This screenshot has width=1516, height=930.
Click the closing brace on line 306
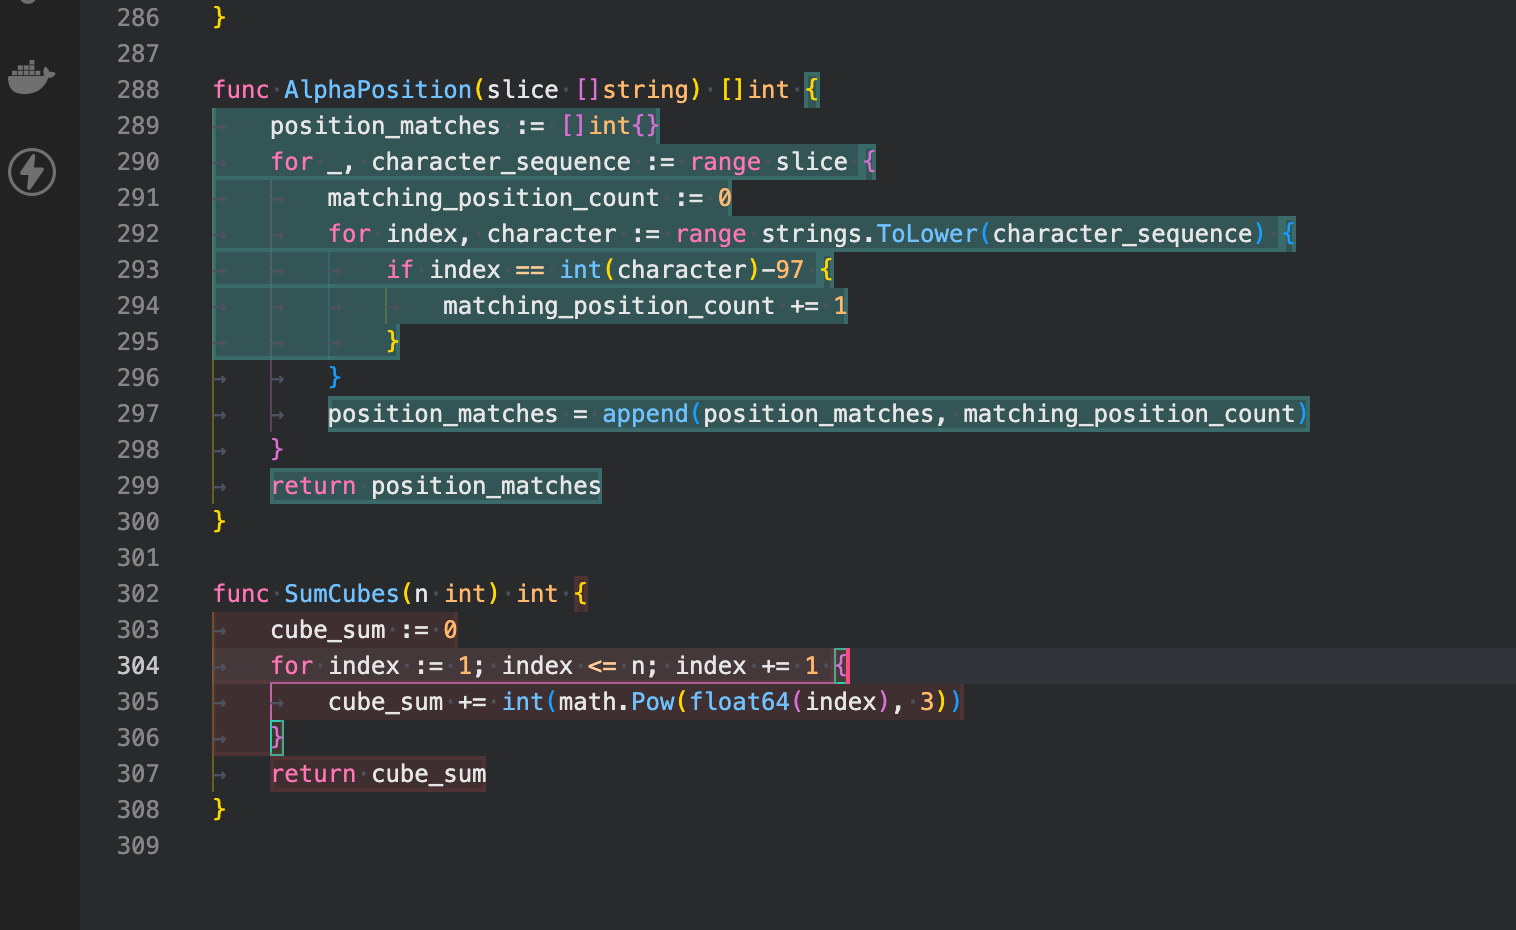coord(277,738)
